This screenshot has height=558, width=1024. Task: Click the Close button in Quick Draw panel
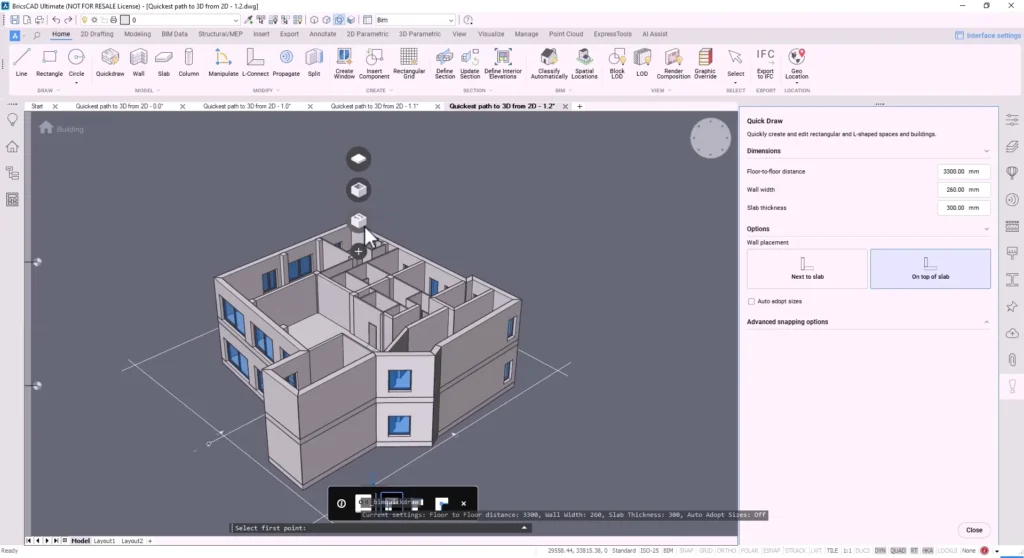pyautogui.click(x=973, y=530)
